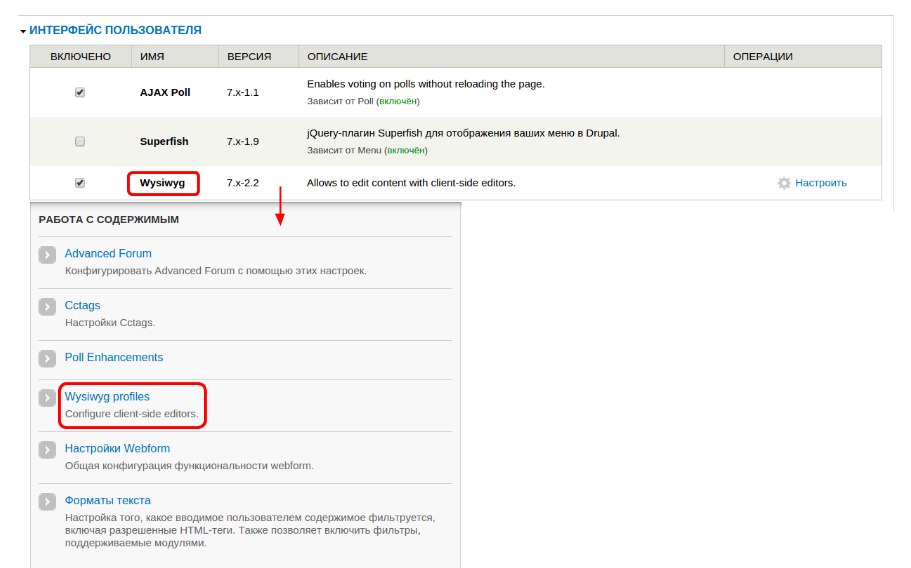Screen dimensions: 911x568
Task: Open the Cctags settings link
Action: click(83, 305)
